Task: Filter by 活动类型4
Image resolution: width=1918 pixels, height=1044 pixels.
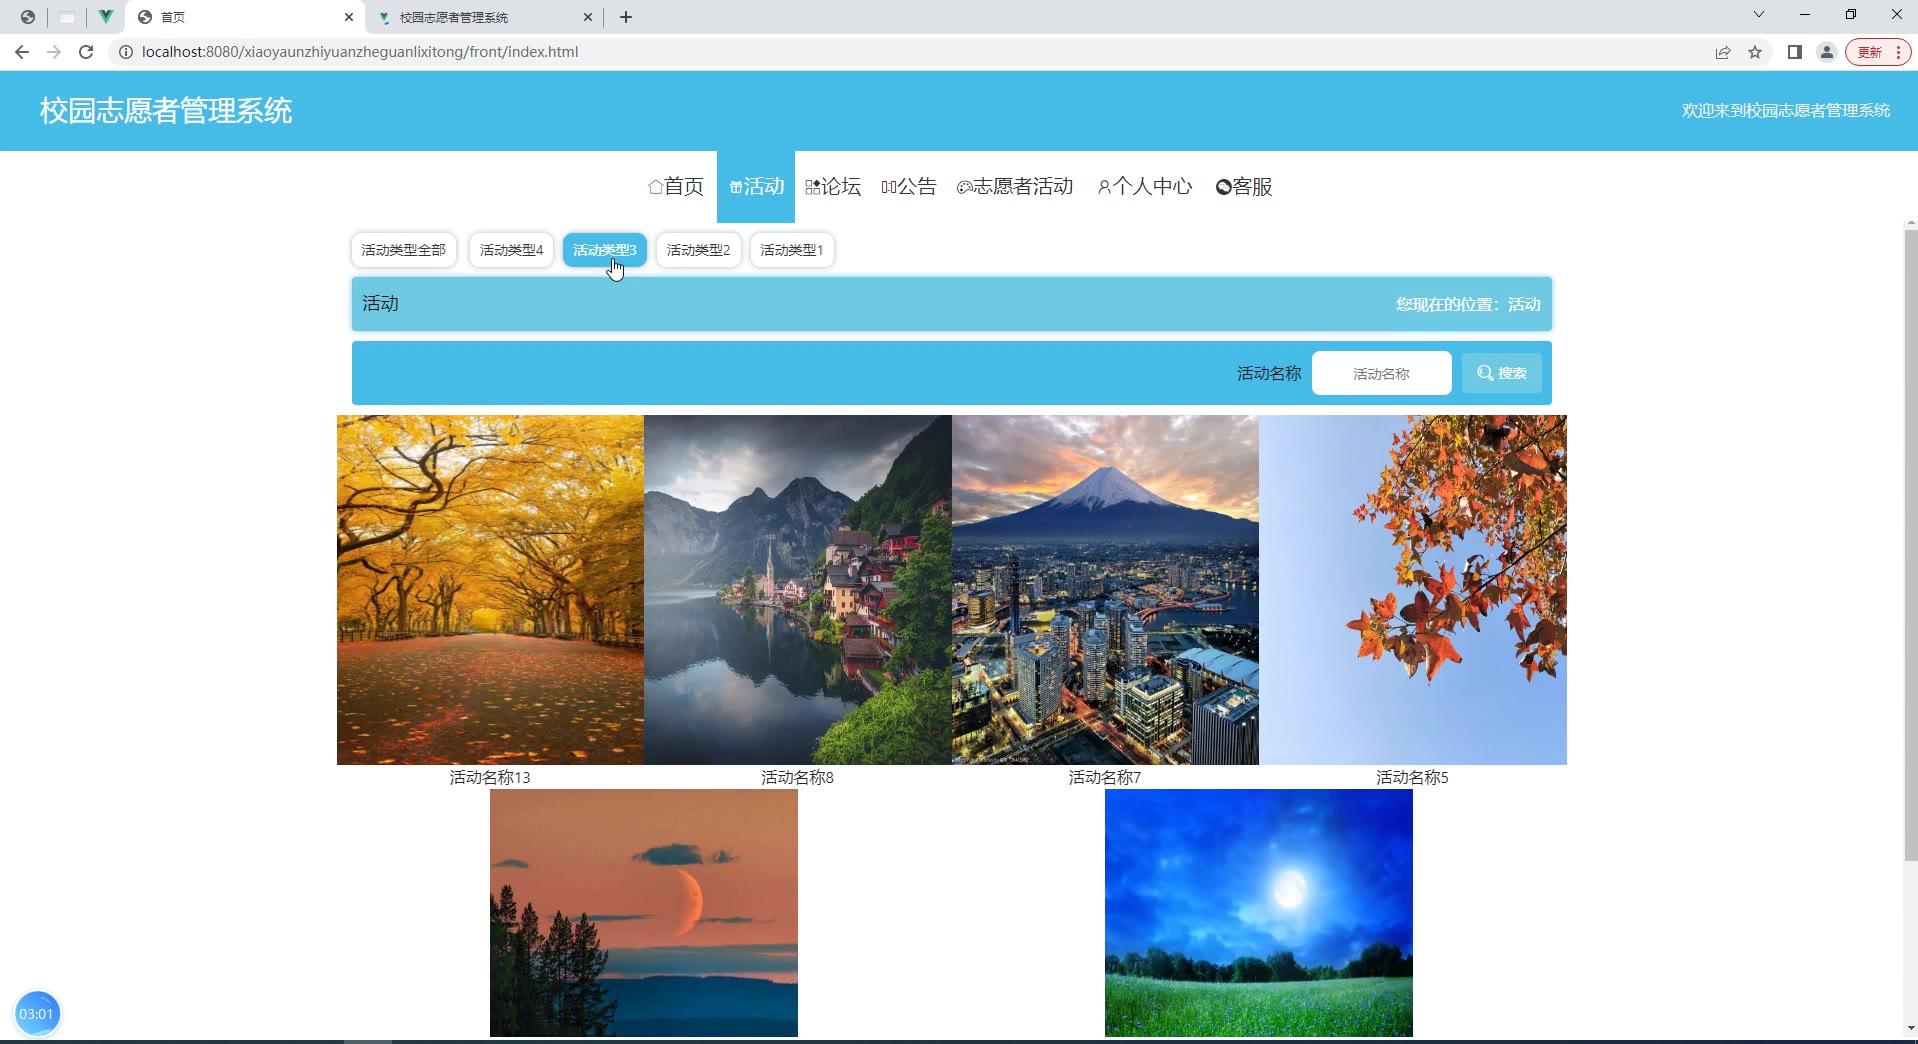Action: pos(511,250)
